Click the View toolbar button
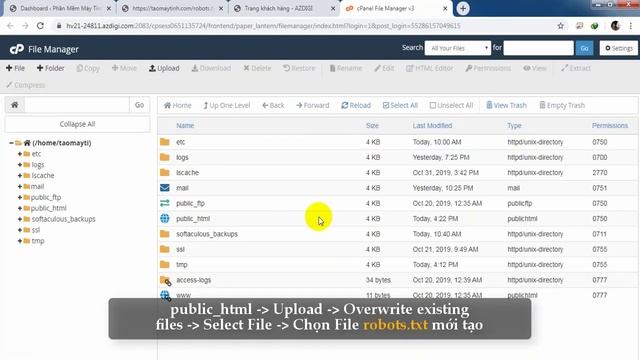640x360 pixels. click(x=535, y=68)
